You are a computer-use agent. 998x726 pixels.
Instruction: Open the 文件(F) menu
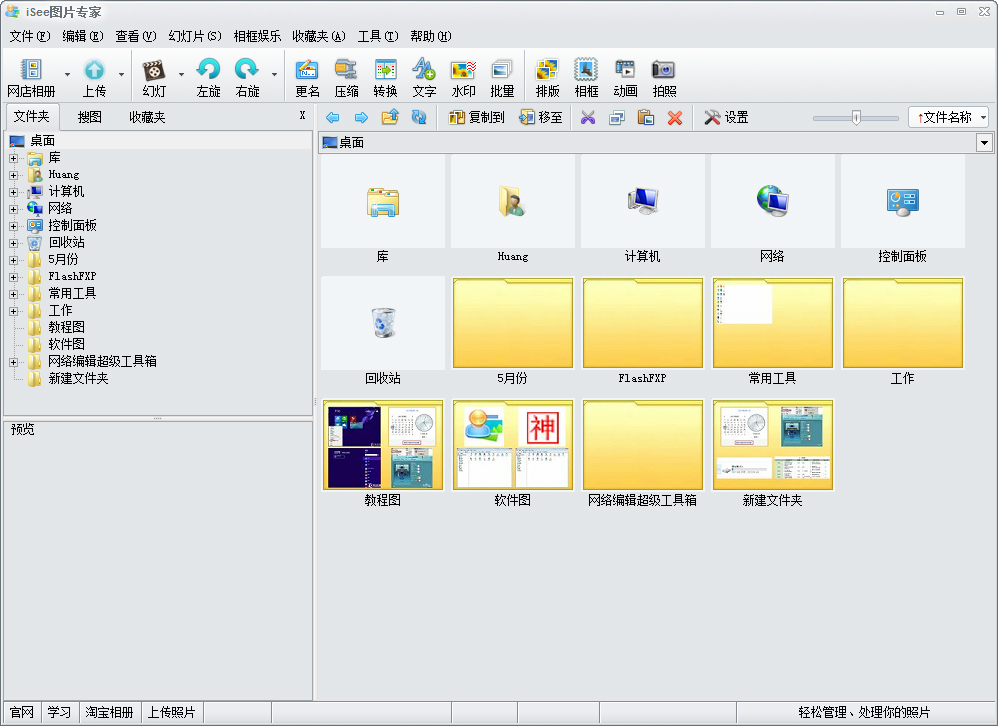[29, 36]
